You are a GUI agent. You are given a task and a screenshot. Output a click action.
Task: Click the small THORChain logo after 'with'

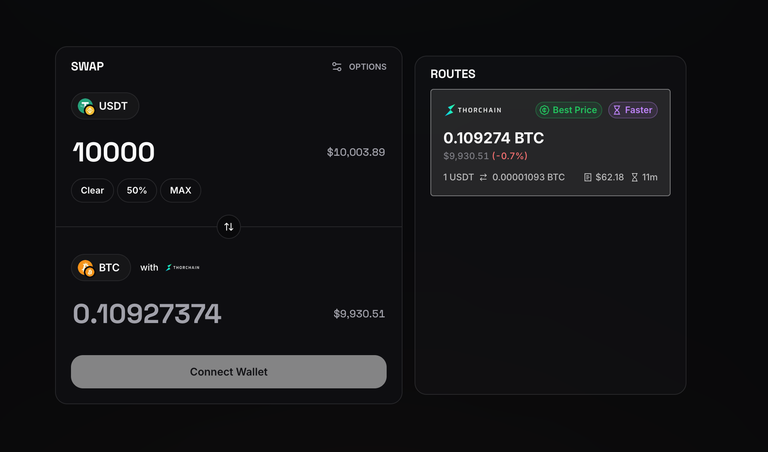coord(183,267)
